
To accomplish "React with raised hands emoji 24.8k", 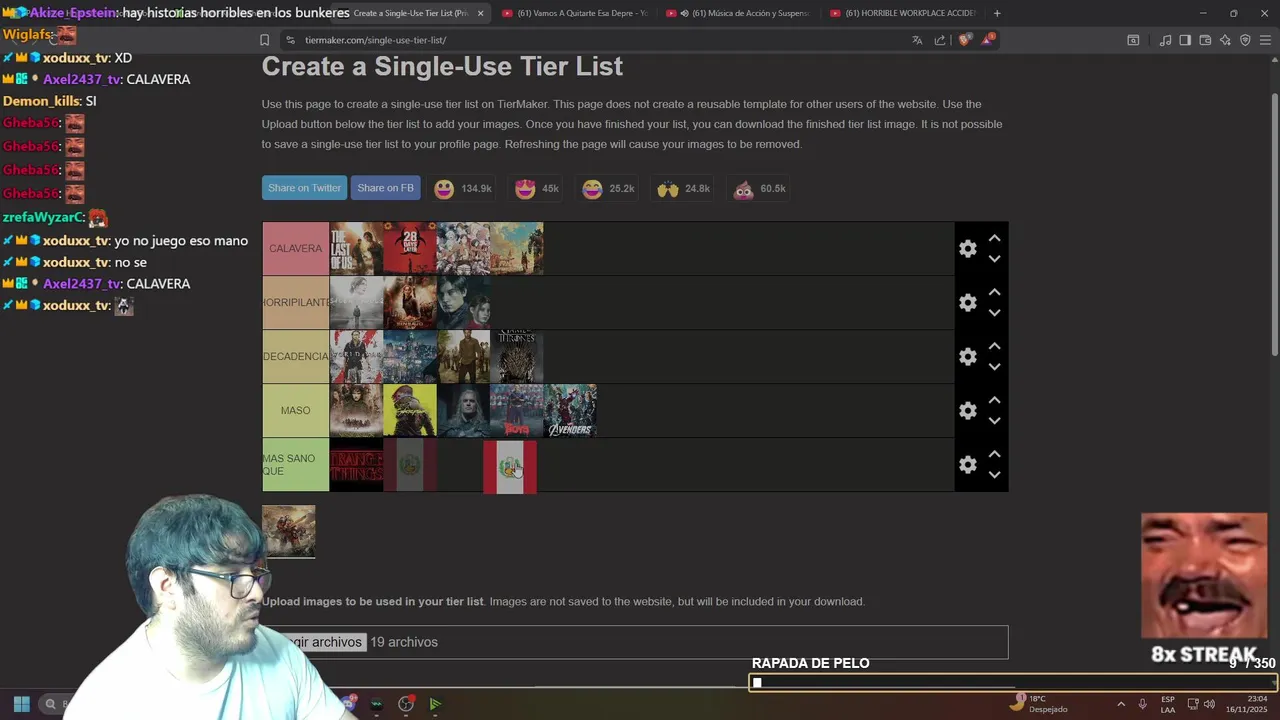I will [683, 189].
